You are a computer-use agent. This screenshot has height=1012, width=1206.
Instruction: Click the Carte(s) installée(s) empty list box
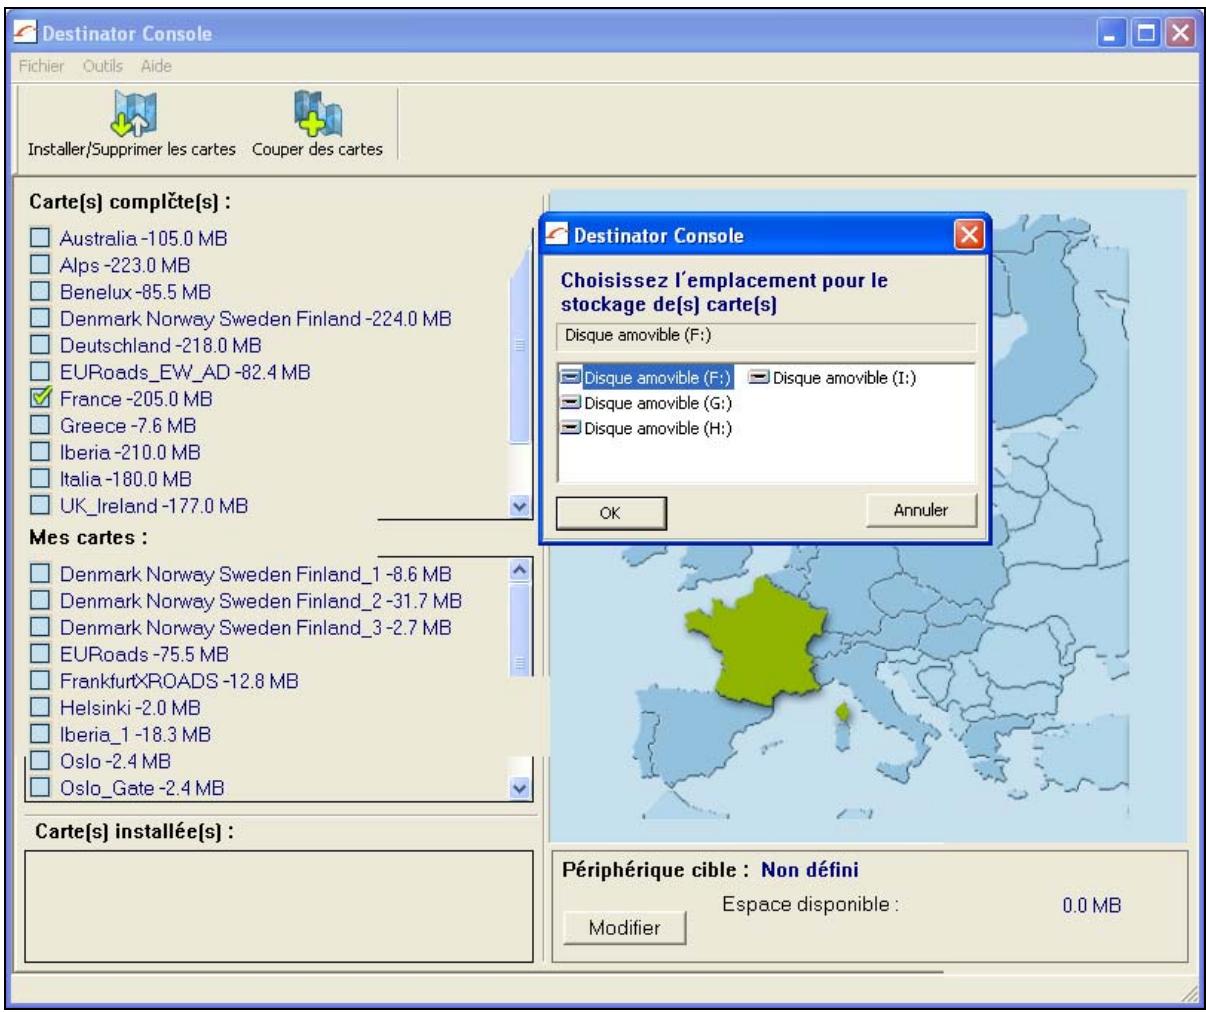coord(279,905)
